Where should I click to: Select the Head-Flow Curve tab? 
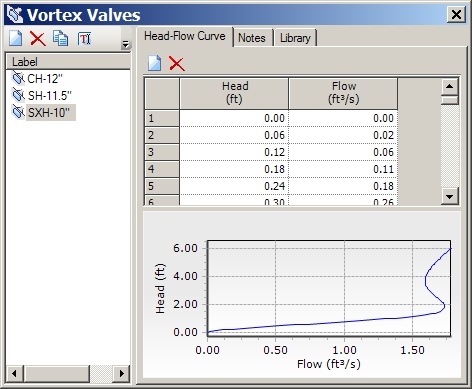point(185,36)
